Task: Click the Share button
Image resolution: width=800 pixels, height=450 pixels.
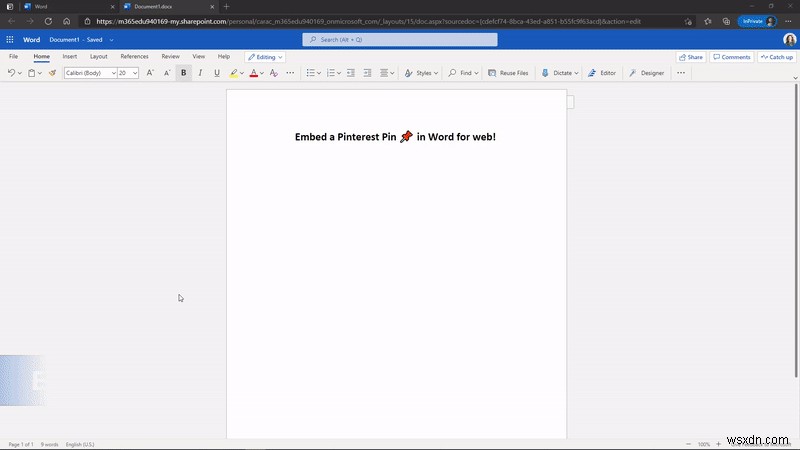Action: 691,57
